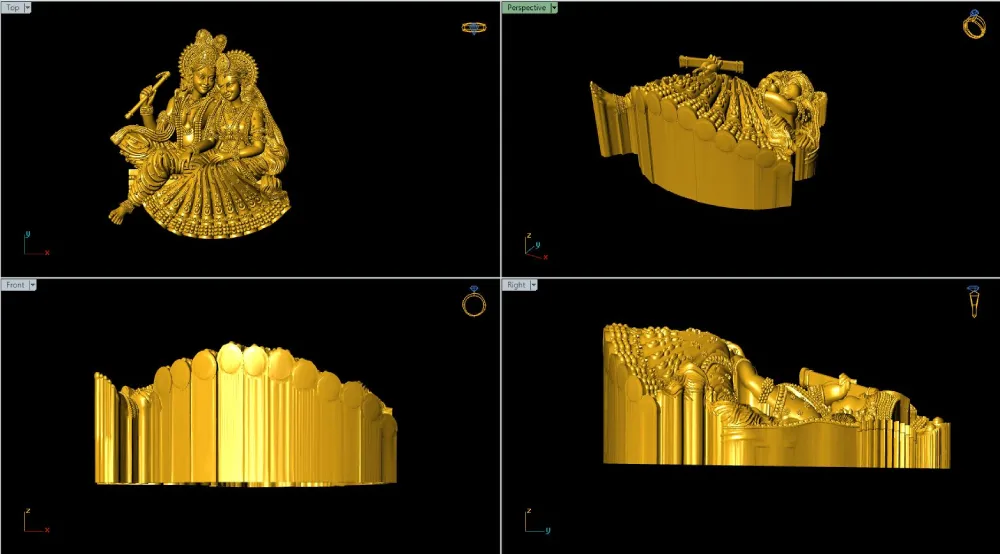
Task: Click the Top viewport label
Action: pos(12,8)
